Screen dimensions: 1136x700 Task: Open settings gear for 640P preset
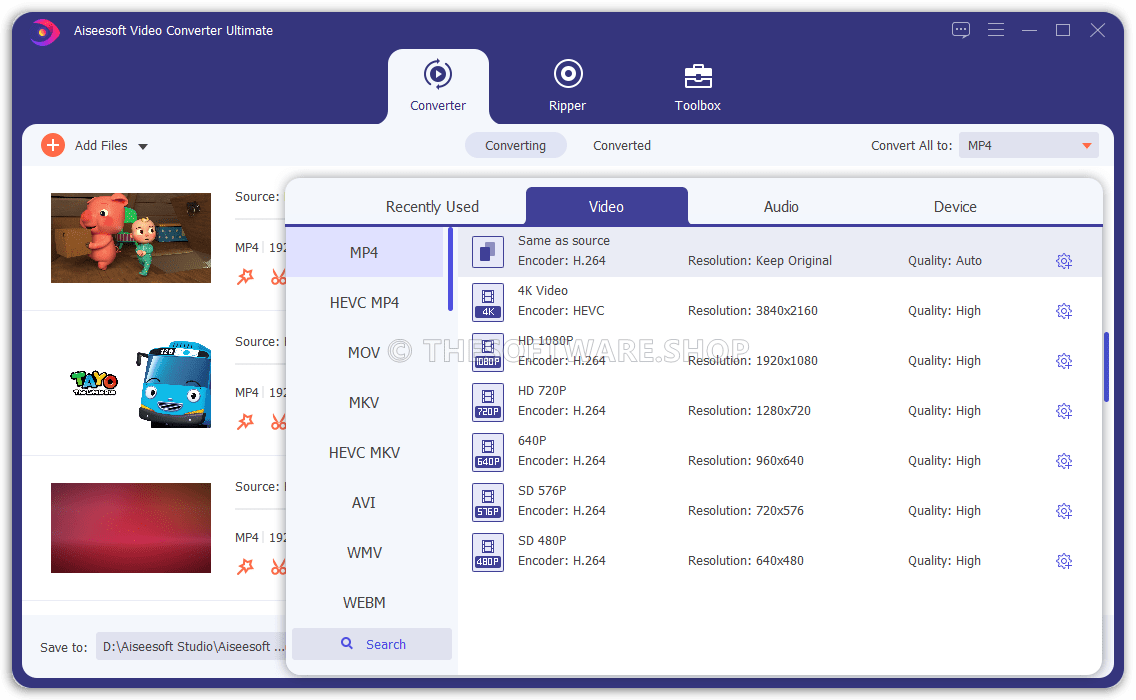pos(1064,461)
